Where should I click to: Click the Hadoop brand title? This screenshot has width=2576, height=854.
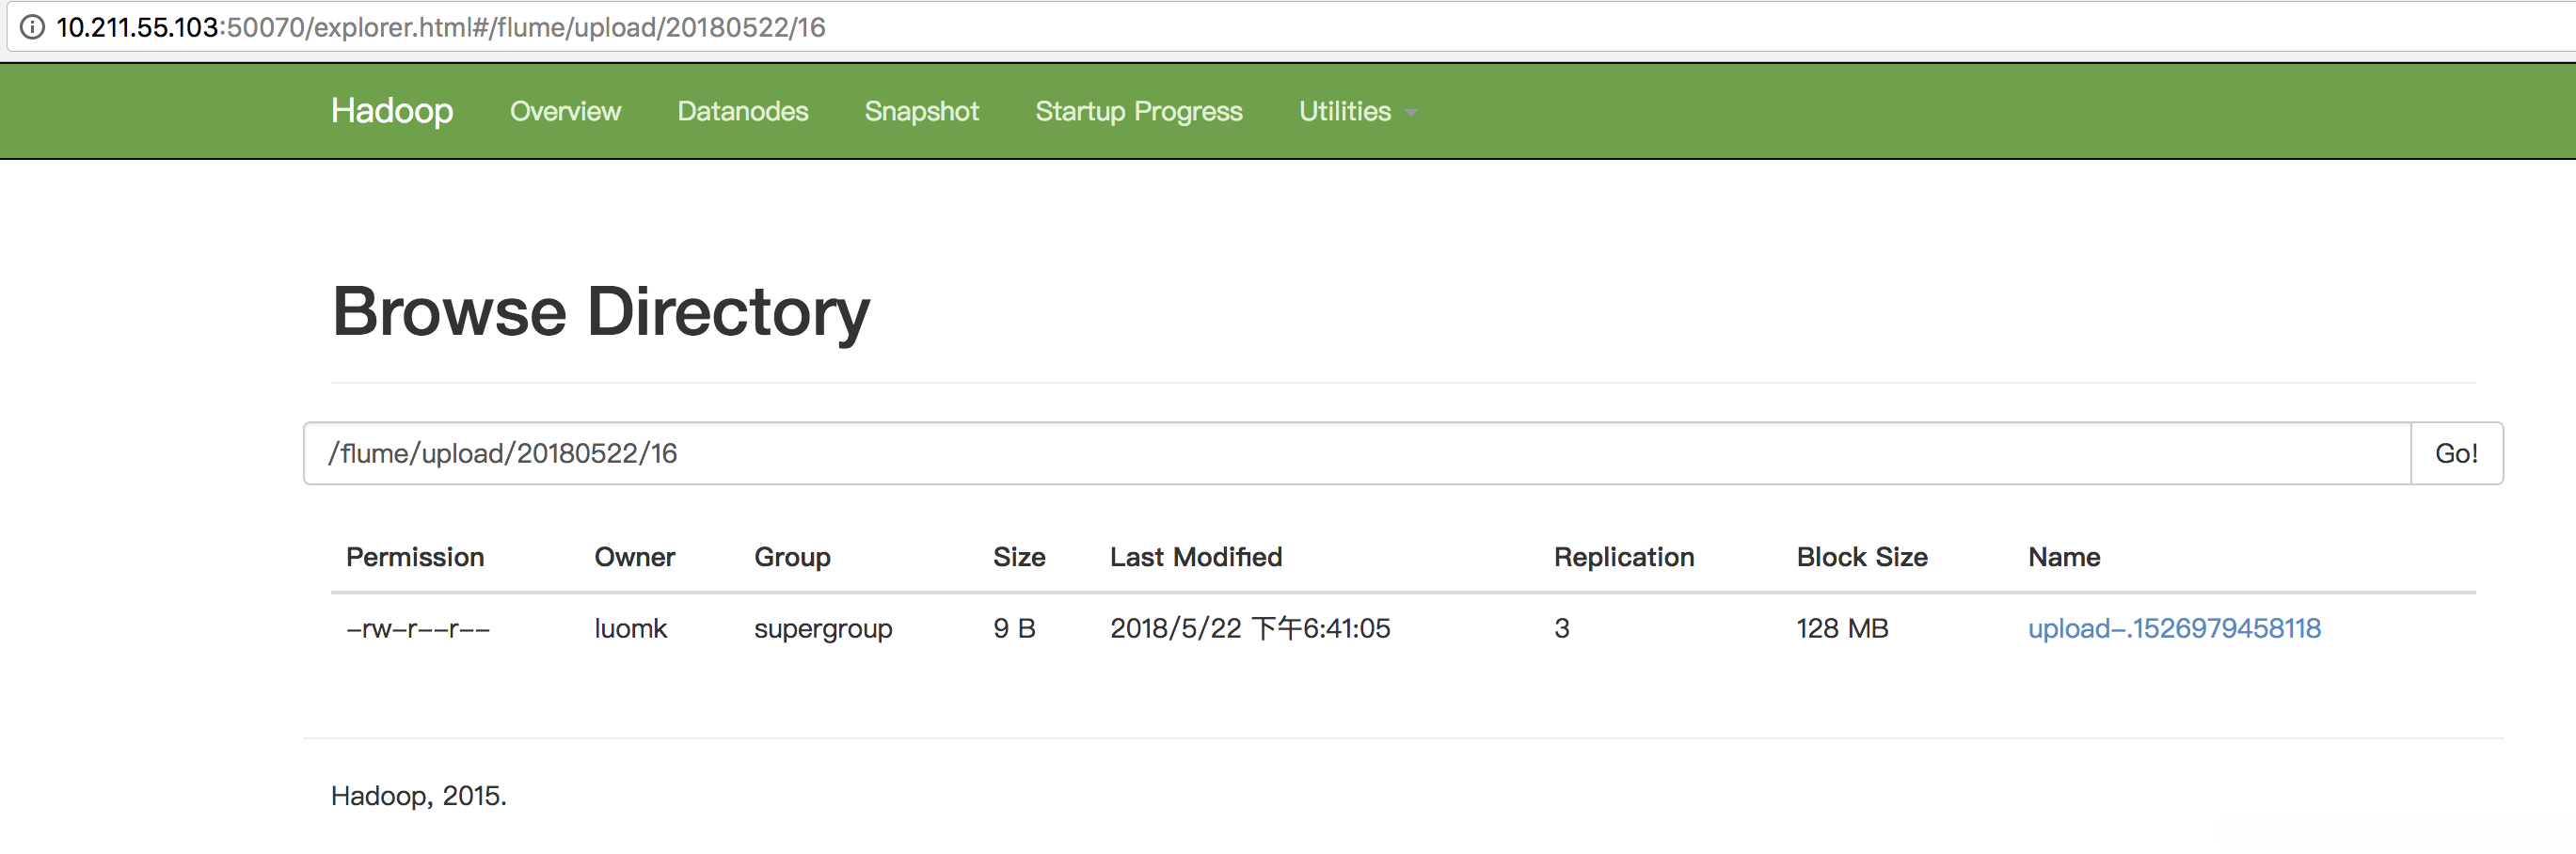click(x=392, y=111)
